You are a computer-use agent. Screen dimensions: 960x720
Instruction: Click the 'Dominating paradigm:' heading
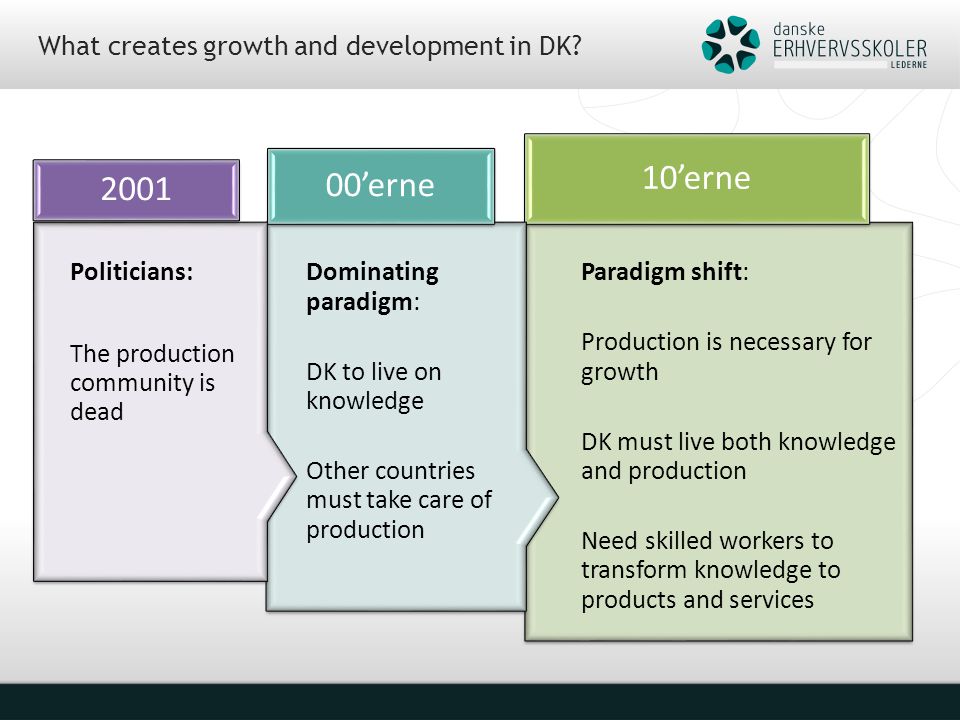coord(372,287)
